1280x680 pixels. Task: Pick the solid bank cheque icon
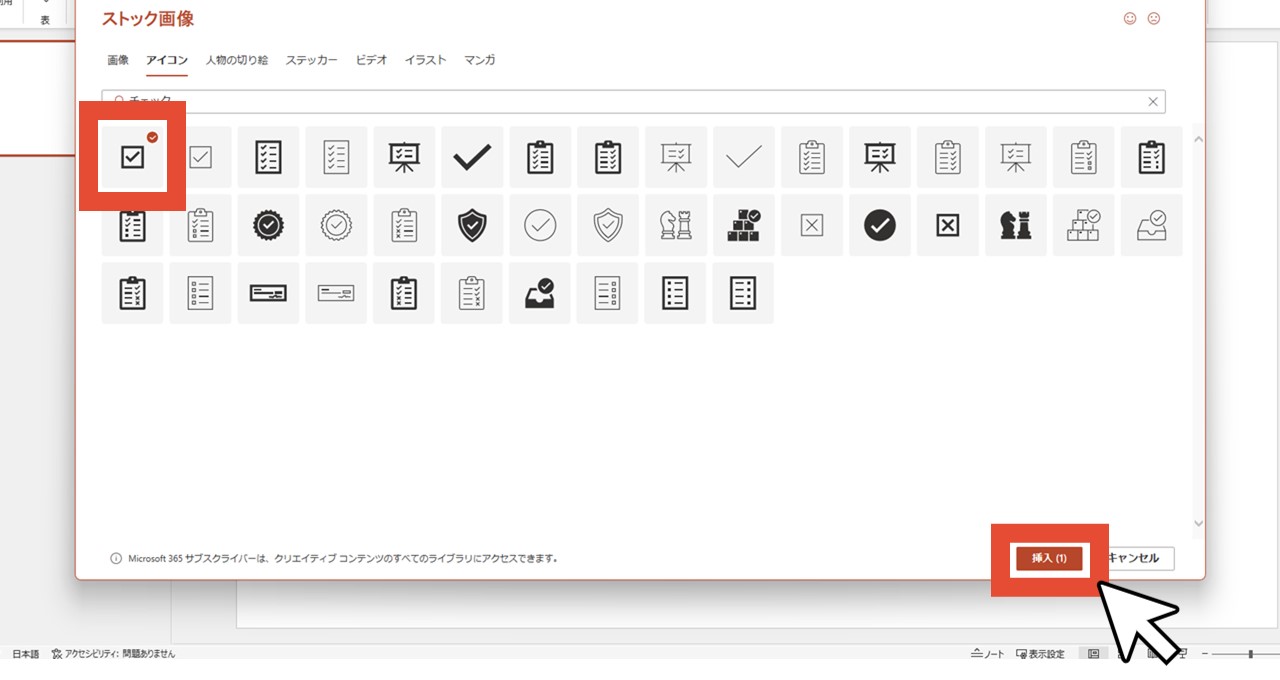pyautogui.click(x=268, y=293)
